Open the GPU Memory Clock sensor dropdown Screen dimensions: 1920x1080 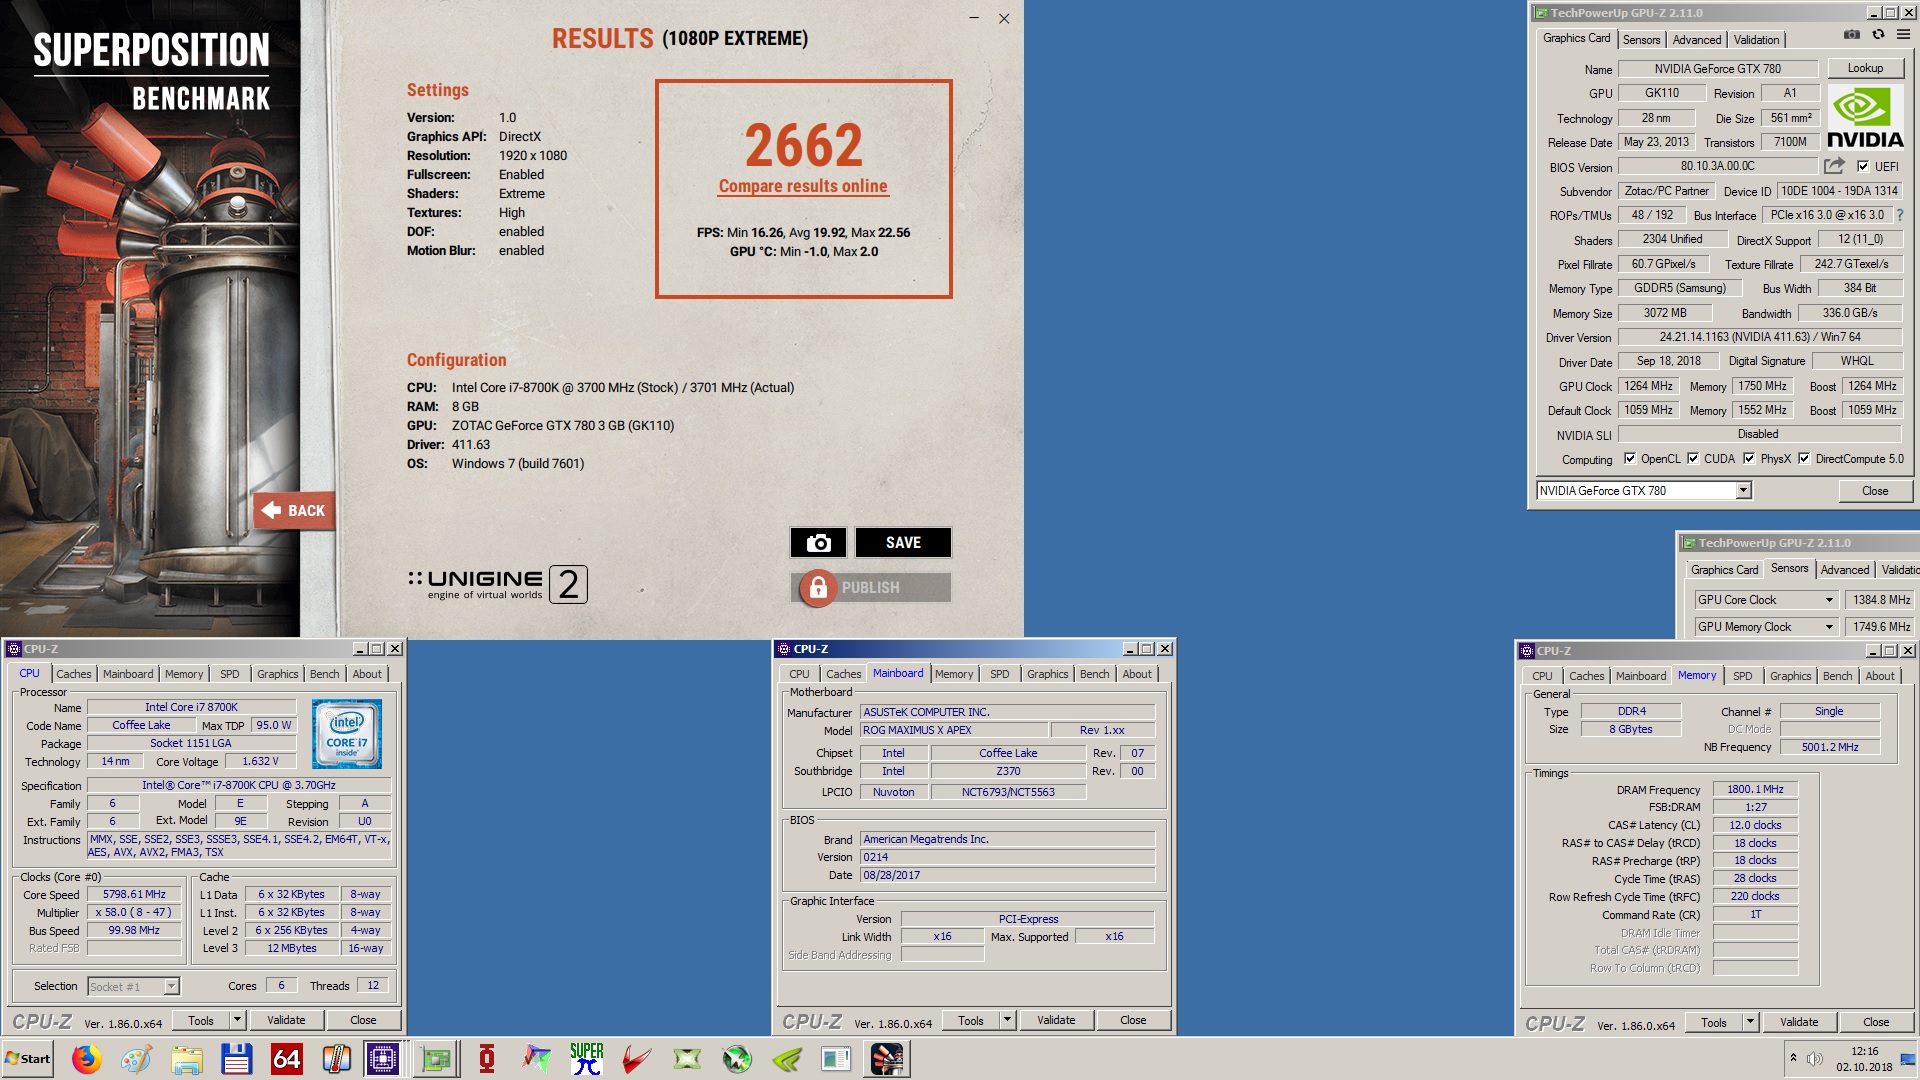coord(1829,627)
